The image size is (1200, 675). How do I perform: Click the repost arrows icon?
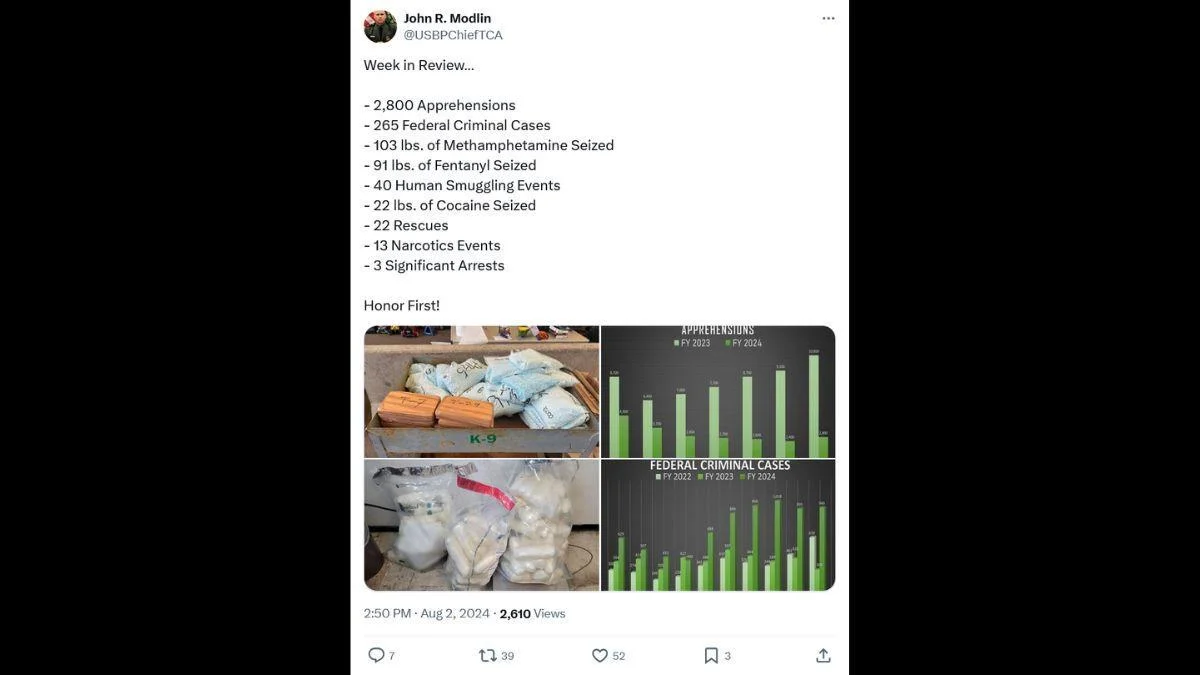click(488, 655)
